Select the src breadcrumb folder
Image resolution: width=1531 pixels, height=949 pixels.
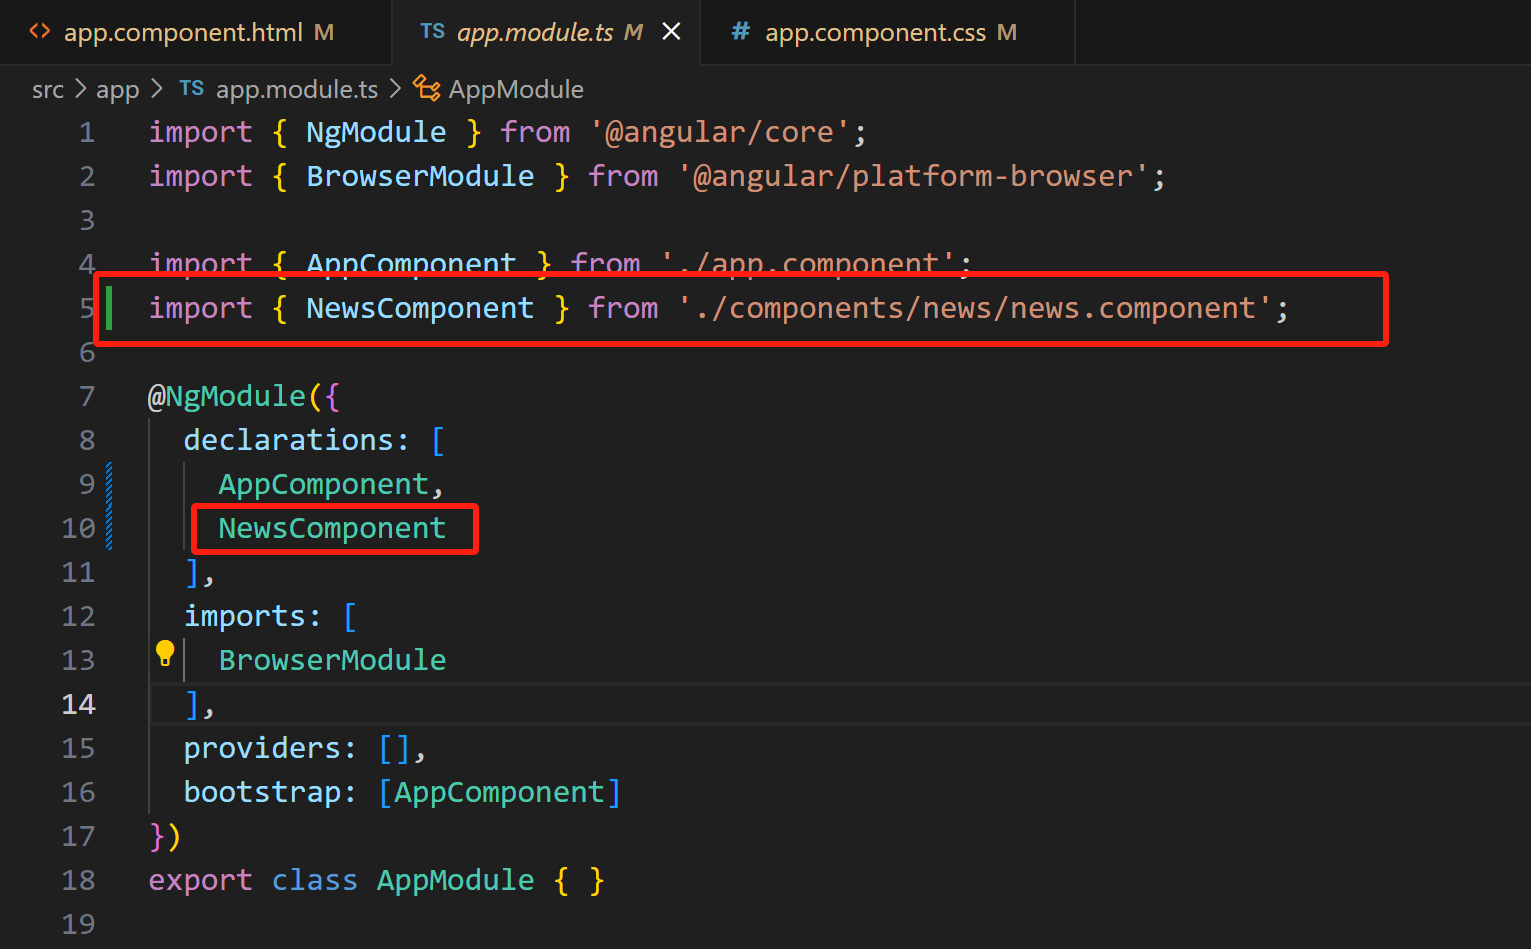point(48,89)
